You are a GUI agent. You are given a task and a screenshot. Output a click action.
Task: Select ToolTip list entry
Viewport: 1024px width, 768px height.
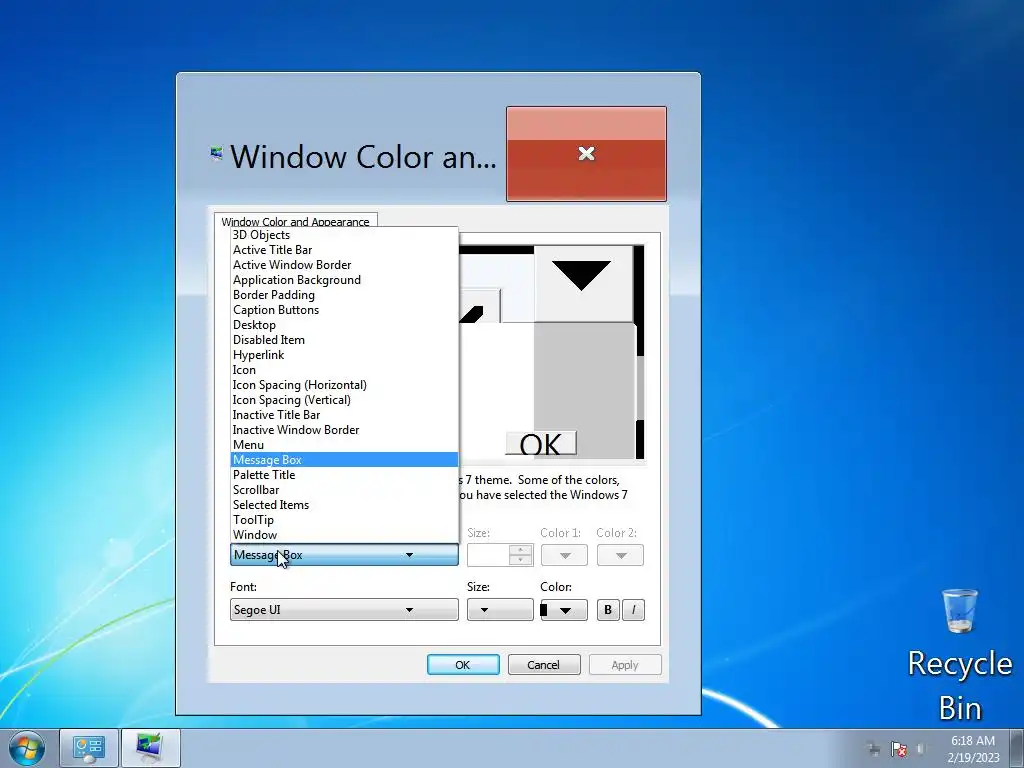pyautogui.click(x=344, y=520)
